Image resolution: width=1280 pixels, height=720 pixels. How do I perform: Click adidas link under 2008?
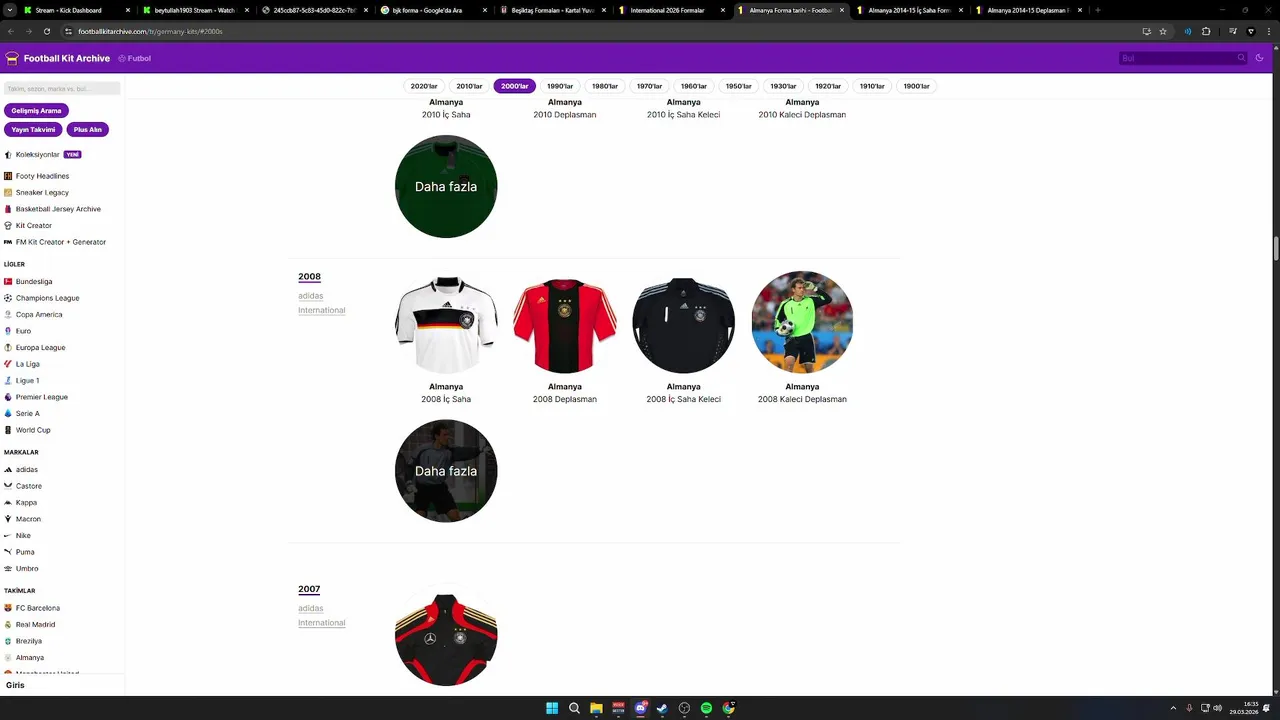click(310, 296)
